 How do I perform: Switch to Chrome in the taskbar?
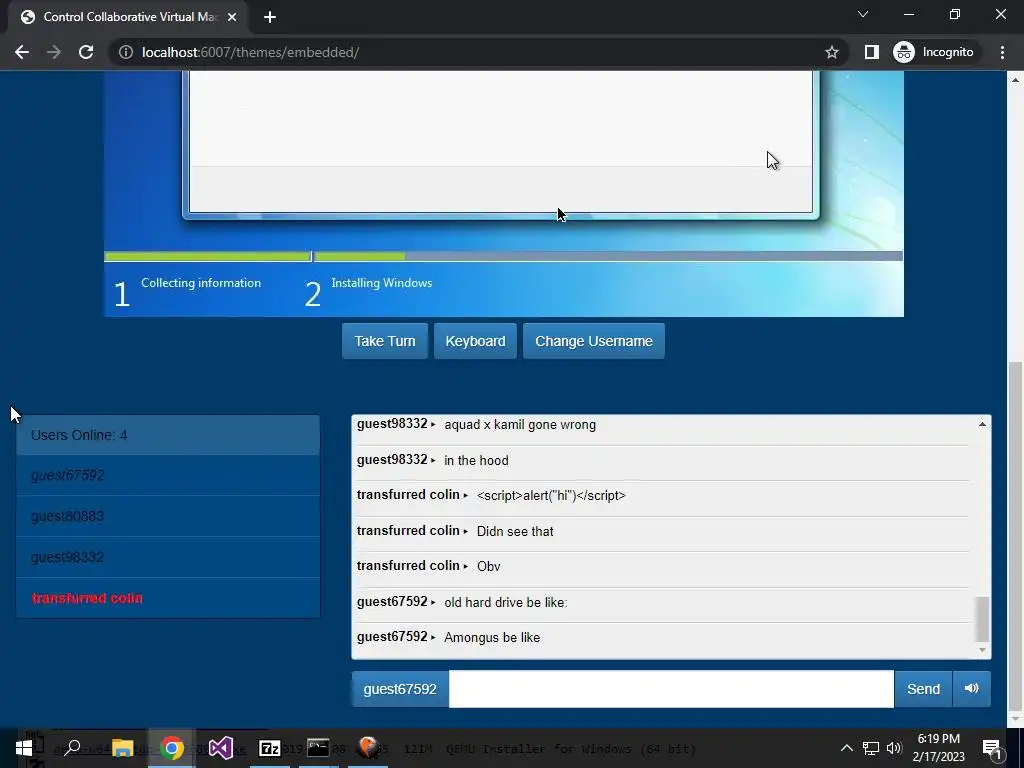(x=171, y=748)
